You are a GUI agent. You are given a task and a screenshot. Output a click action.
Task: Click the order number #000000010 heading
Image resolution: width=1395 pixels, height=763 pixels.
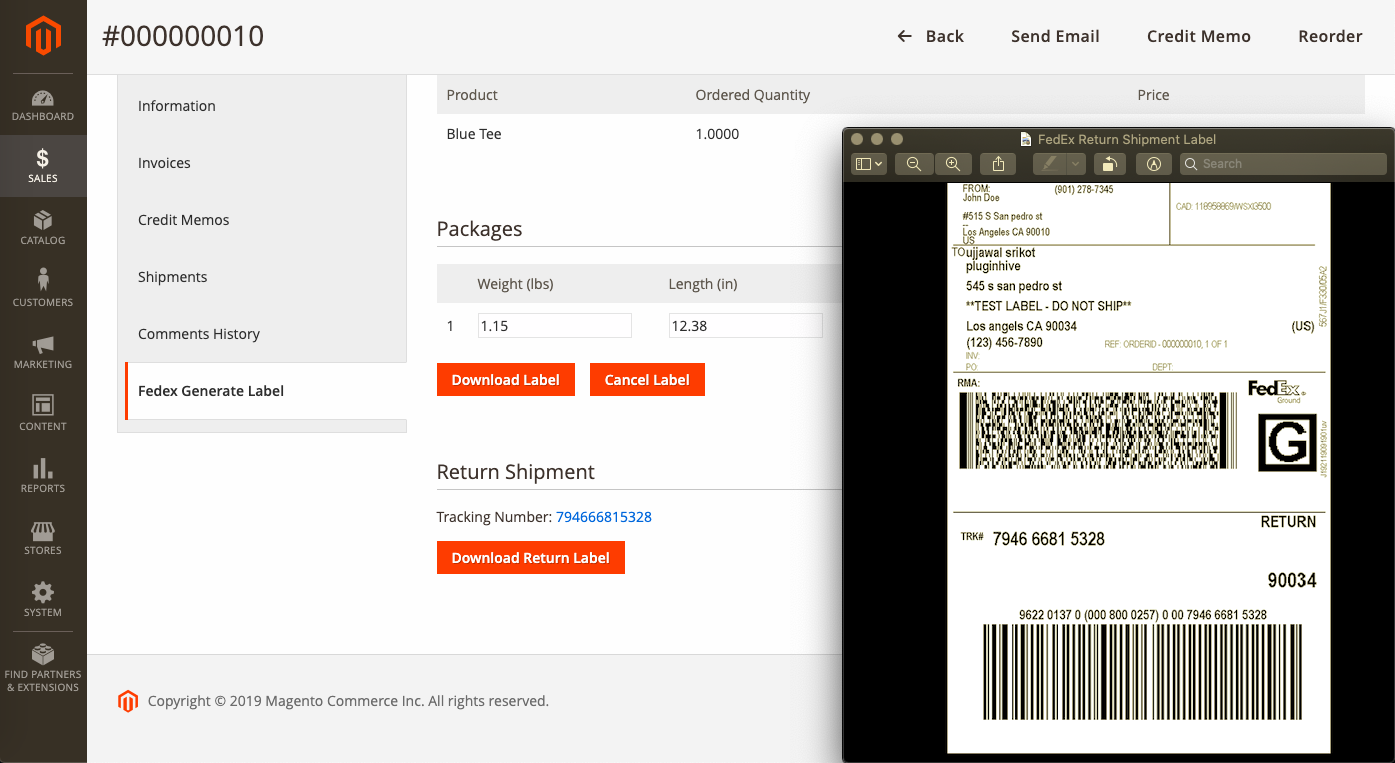(183, 37)
